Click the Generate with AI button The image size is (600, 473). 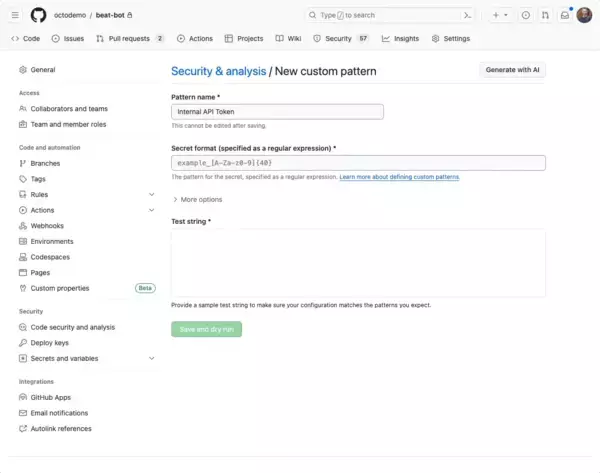pos(512,70)
